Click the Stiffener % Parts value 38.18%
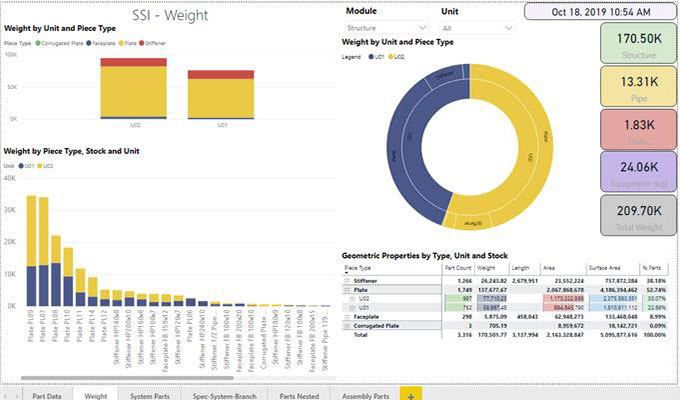This screenshot has height=400, width=680. [x=656, y=281]
